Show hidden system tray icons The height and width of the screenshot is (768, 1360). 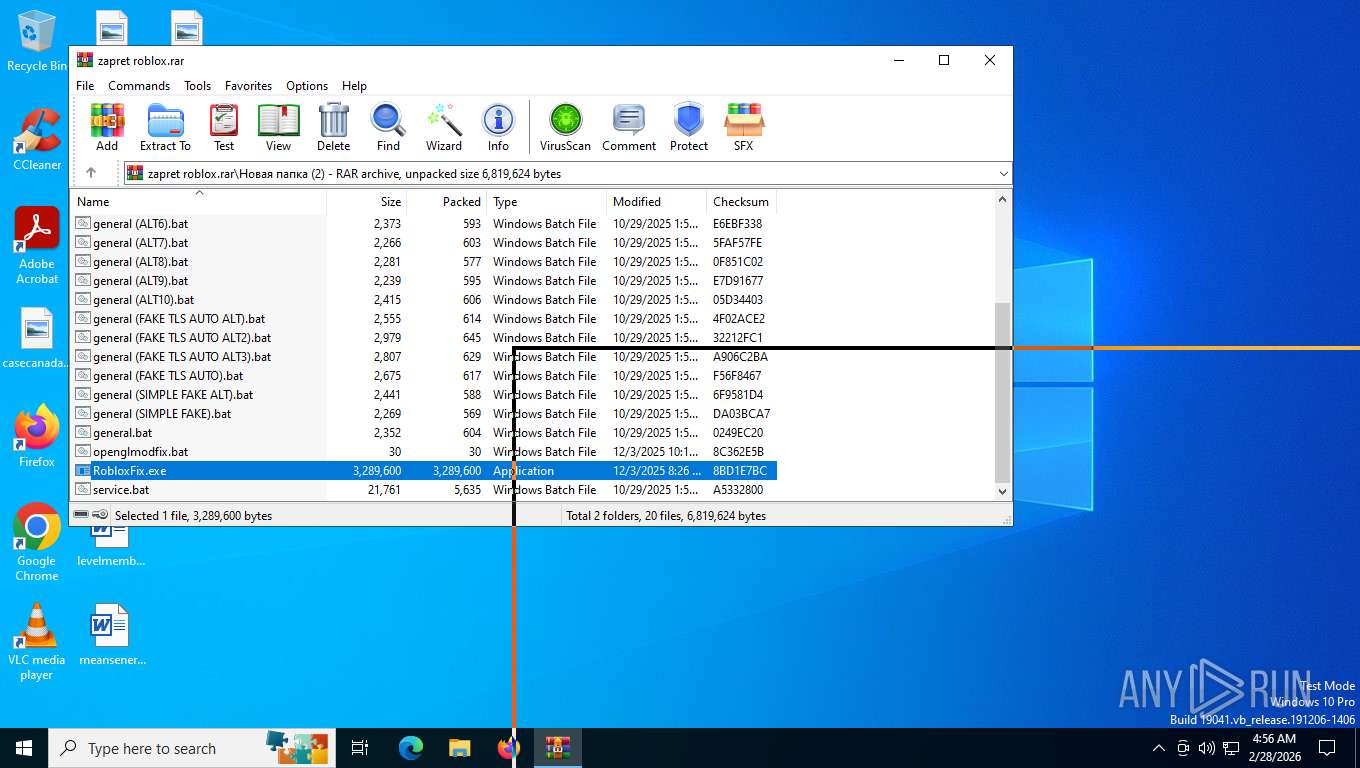tap(1159, 748)
